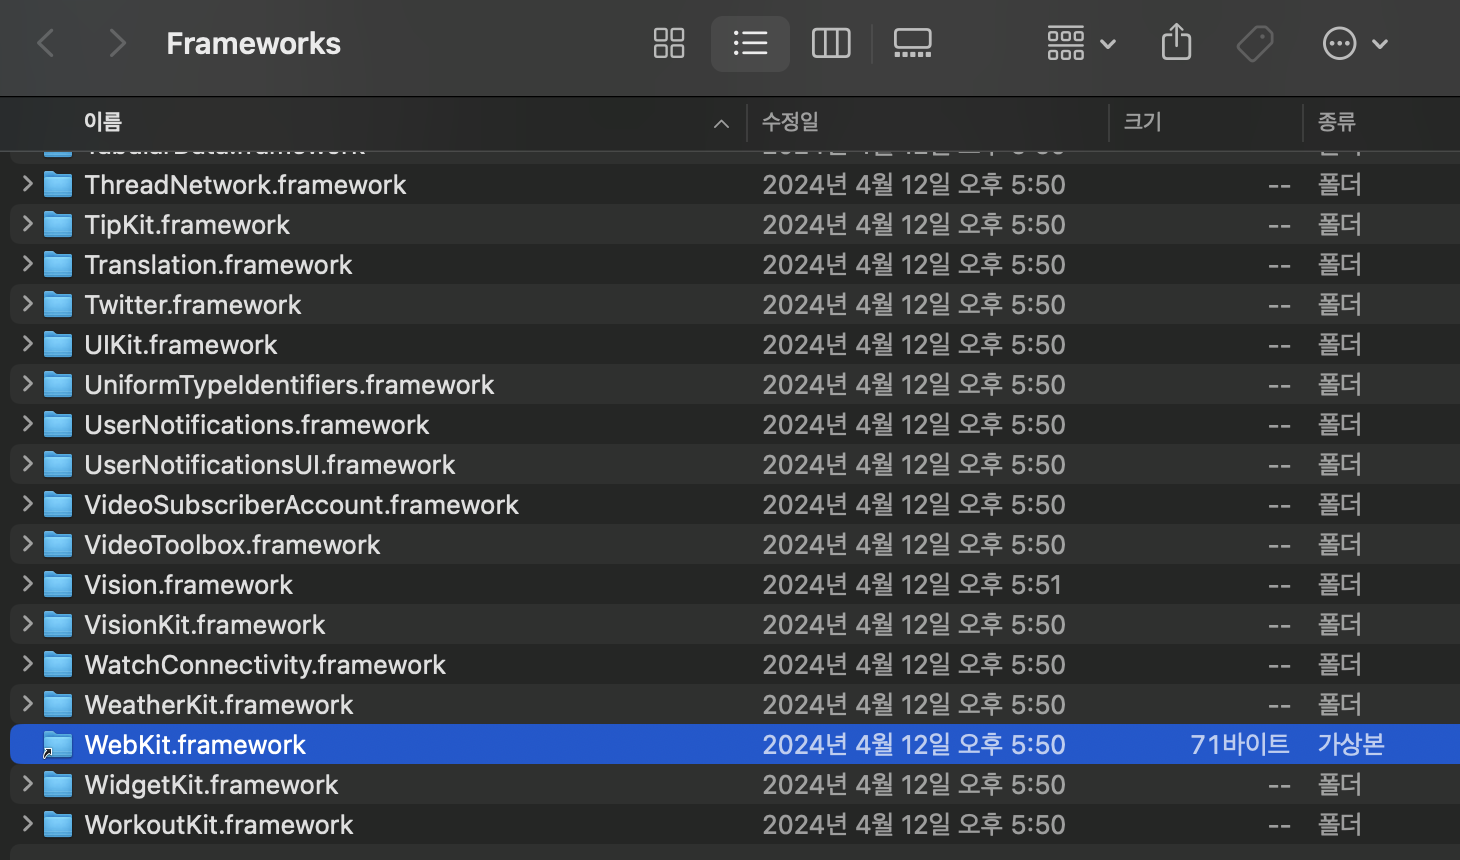1460x860 pixels.
Task: Select the UserNotificationsUI.framework folder icon
Action: [58, 465]
